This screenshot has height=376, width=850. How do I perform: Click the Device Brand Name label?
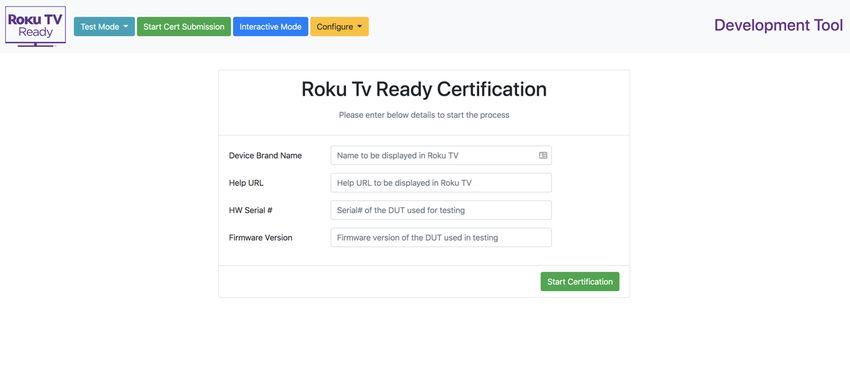(265, 155)
